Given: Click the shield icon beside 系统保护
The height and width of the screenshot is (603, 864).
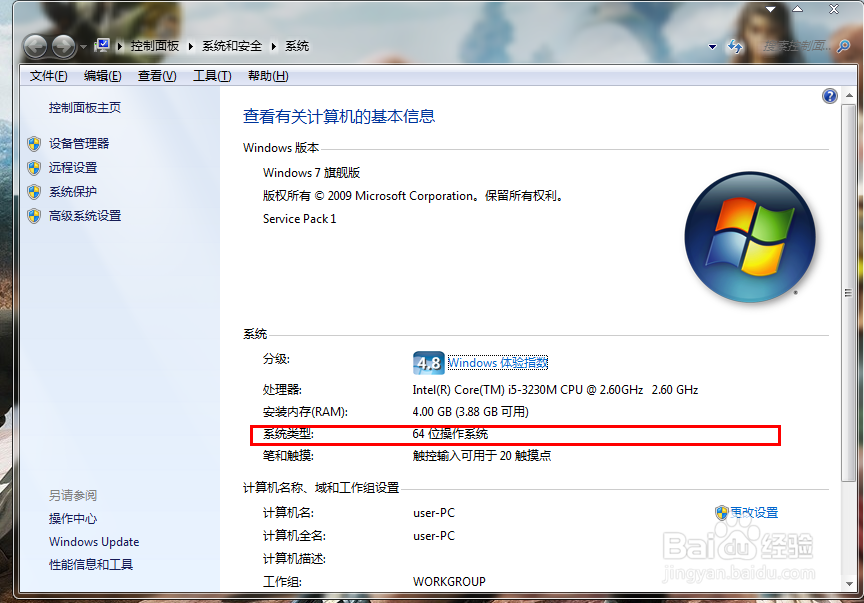Looking at the screenshot, I should click(34, 192).
